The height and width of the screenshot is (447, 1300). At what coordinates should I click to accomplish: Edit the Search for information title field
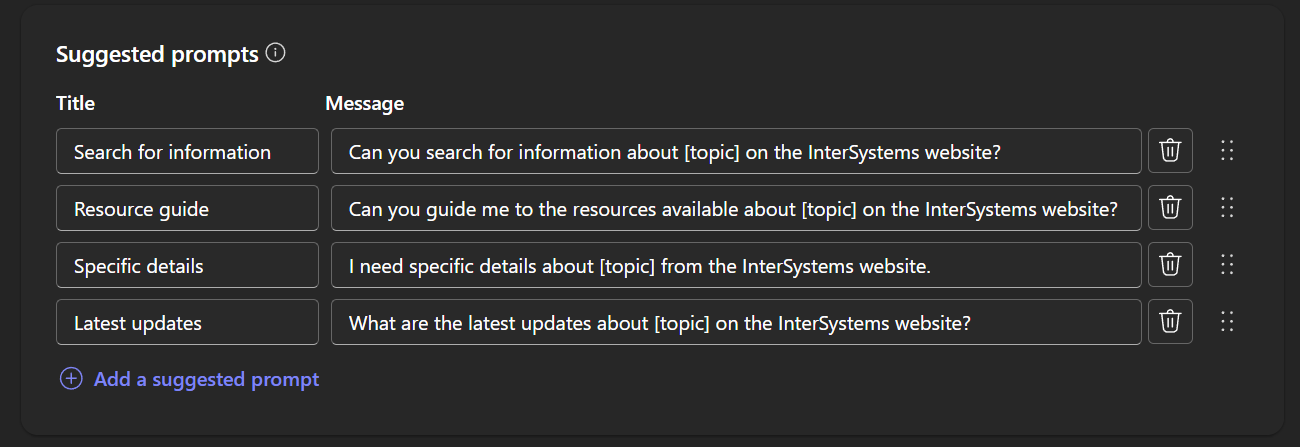(187, 151)
